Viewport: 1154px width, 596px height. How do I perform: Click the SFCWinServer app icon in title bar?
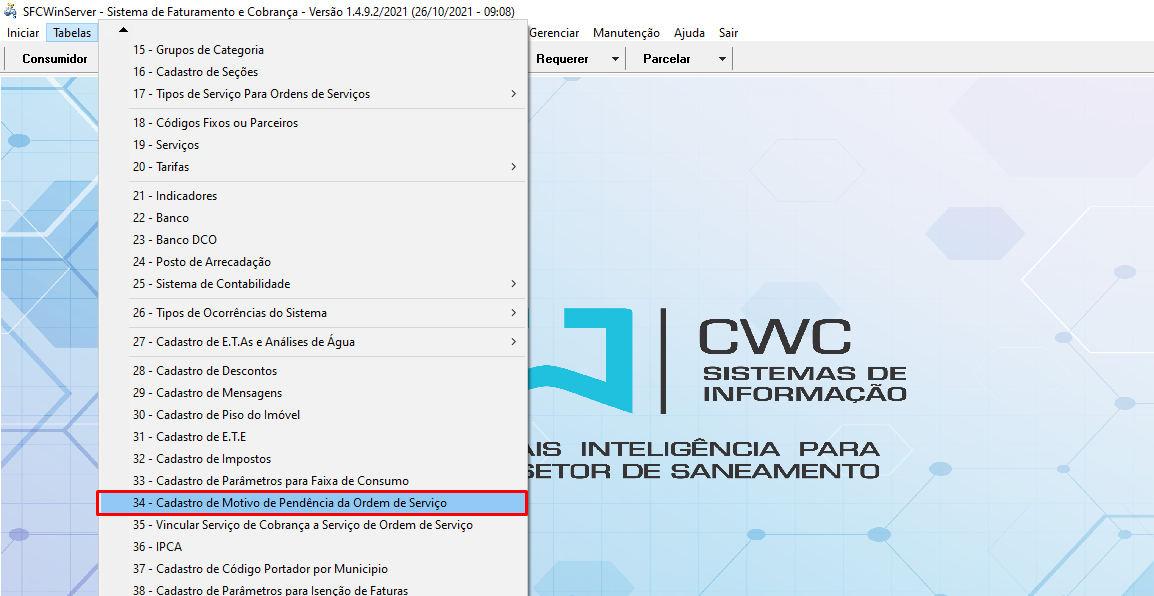pyautogui.click(x=11, y=12)
